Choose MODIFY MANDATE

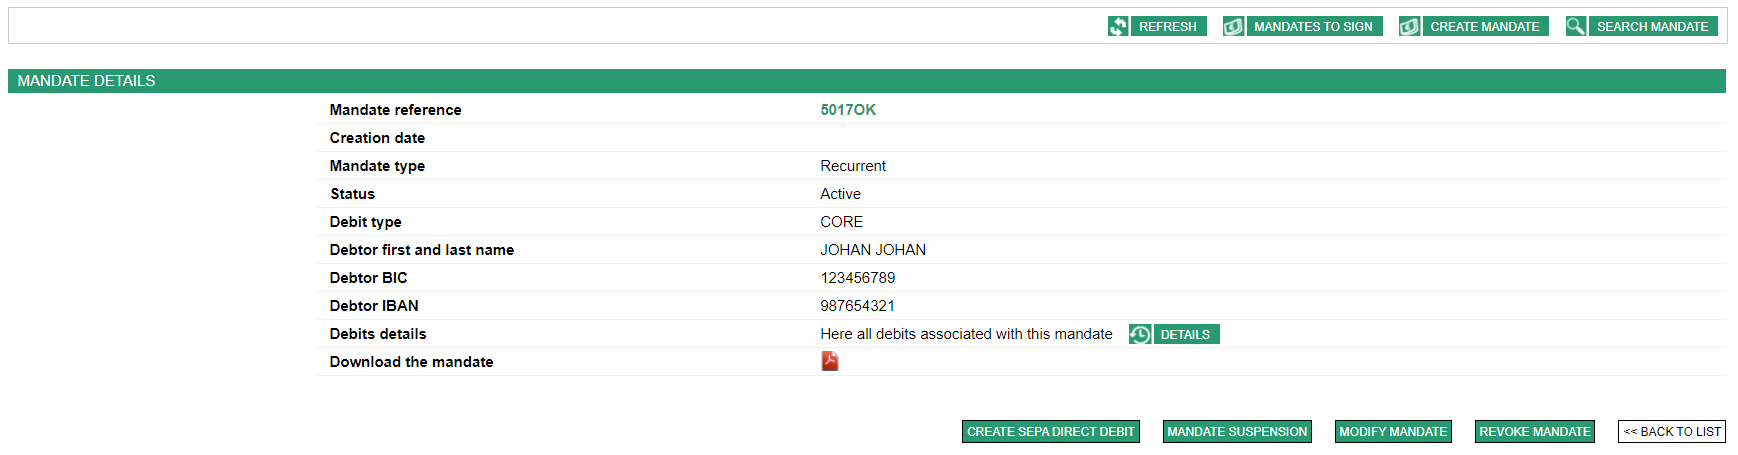click(x=1393, y=432)
